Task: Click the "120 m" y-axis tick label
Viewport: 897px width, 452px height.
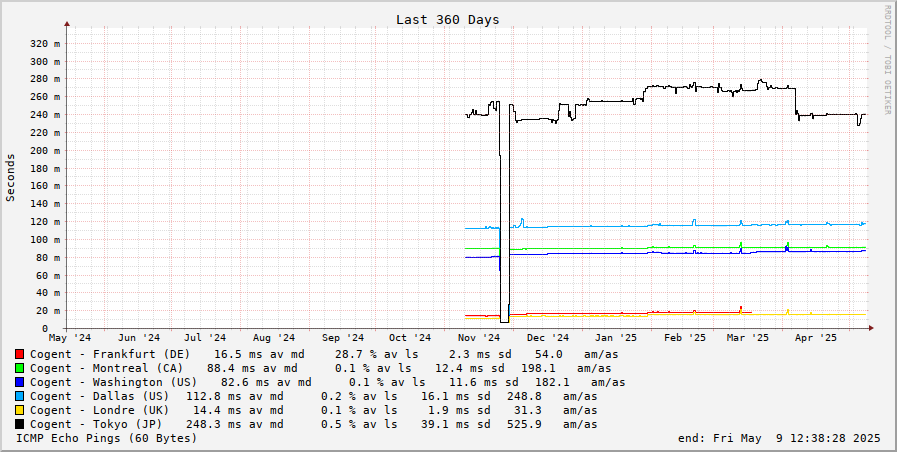Action: pyautogui.click(x=46, y=221)
